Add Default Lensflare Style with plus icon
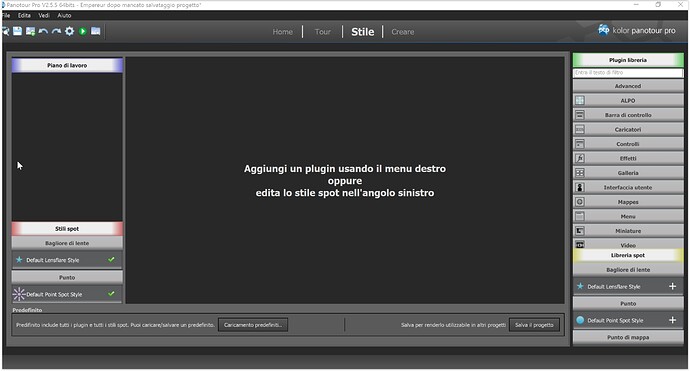Image resolution: width=690 pixels, height=371 pixels. click(x=672, y=287)
